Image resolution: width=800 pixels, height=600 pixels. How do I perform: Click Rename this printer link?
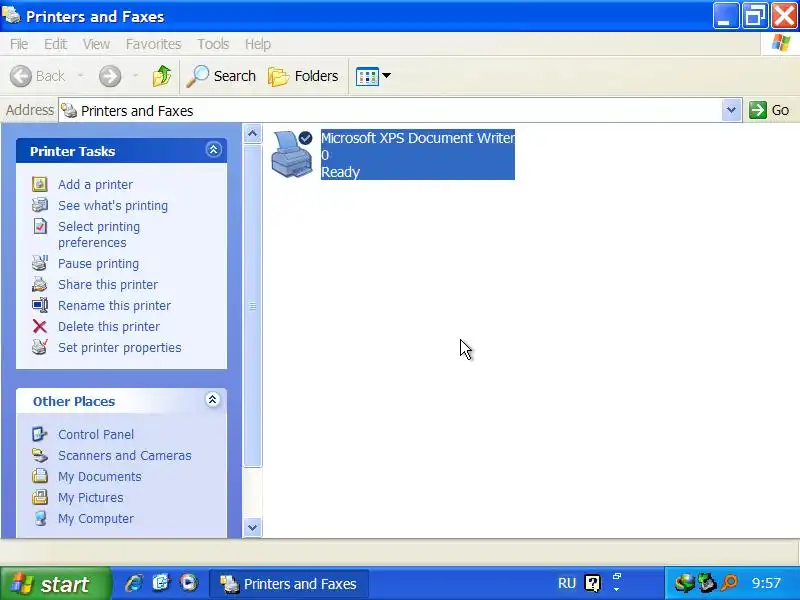coord(114,305)
